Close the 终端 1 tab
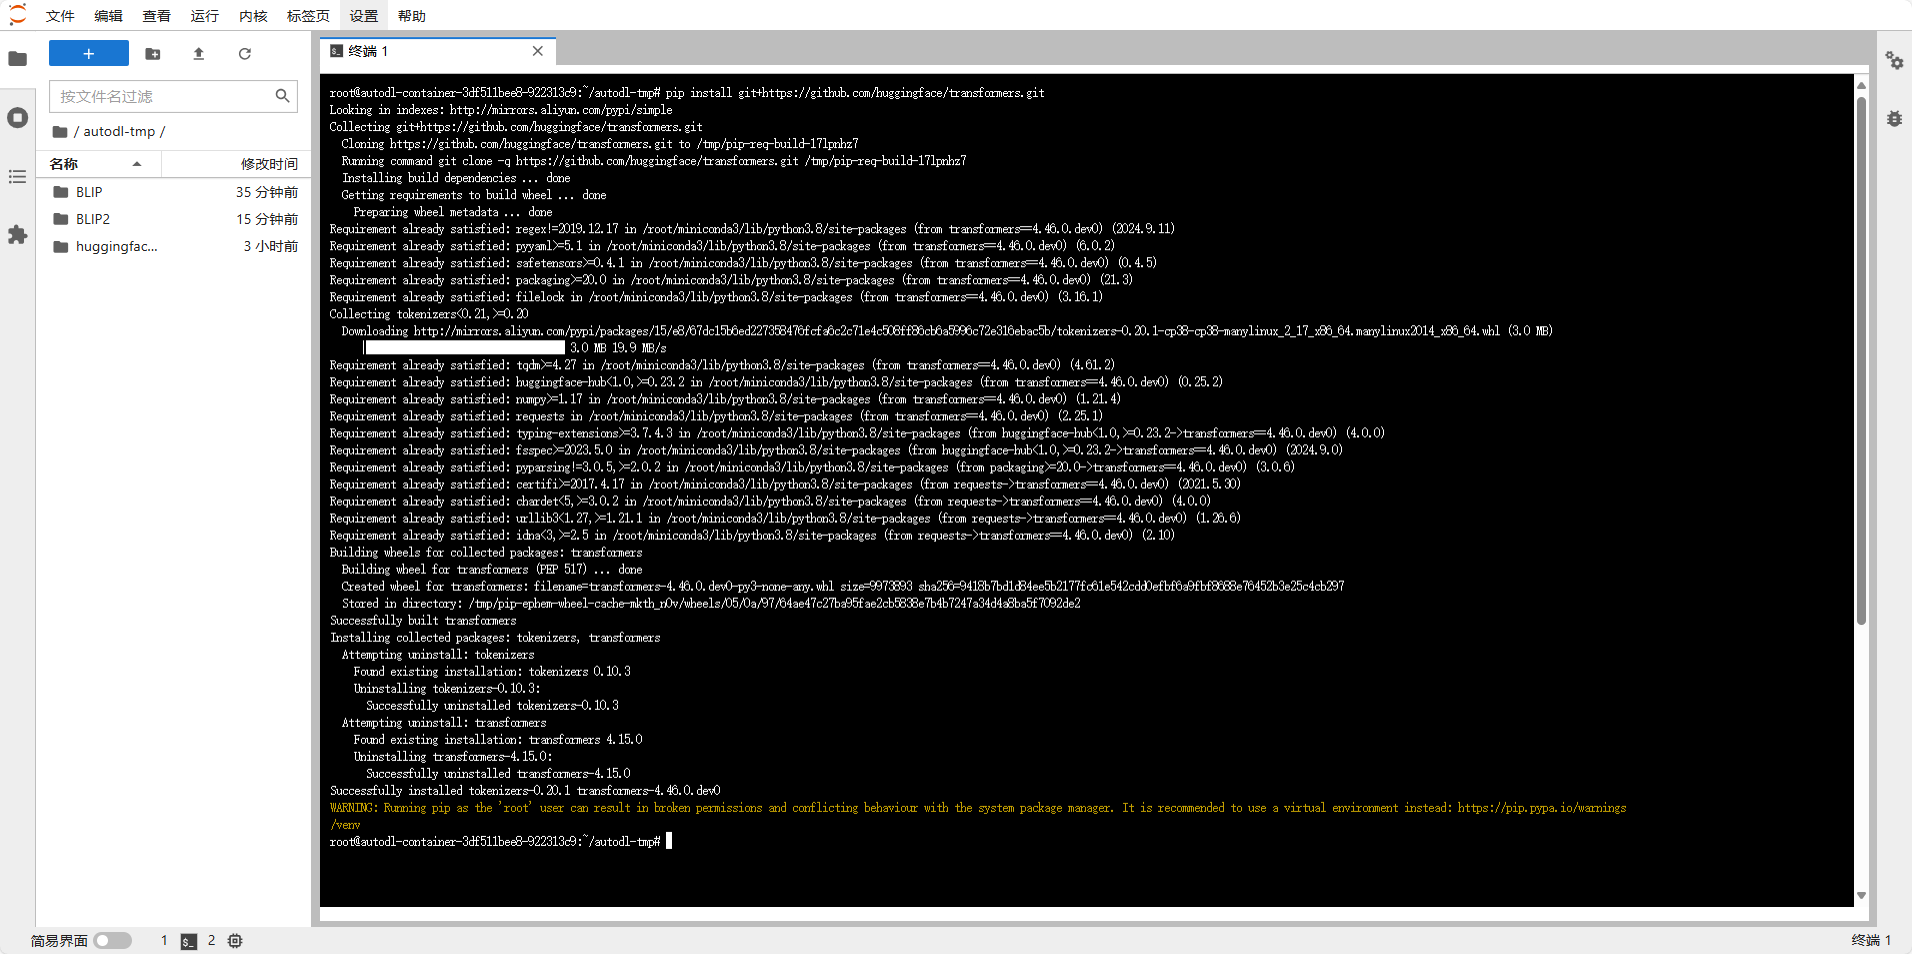This screenshot has height=954, width=1912. tap(538, 51)
